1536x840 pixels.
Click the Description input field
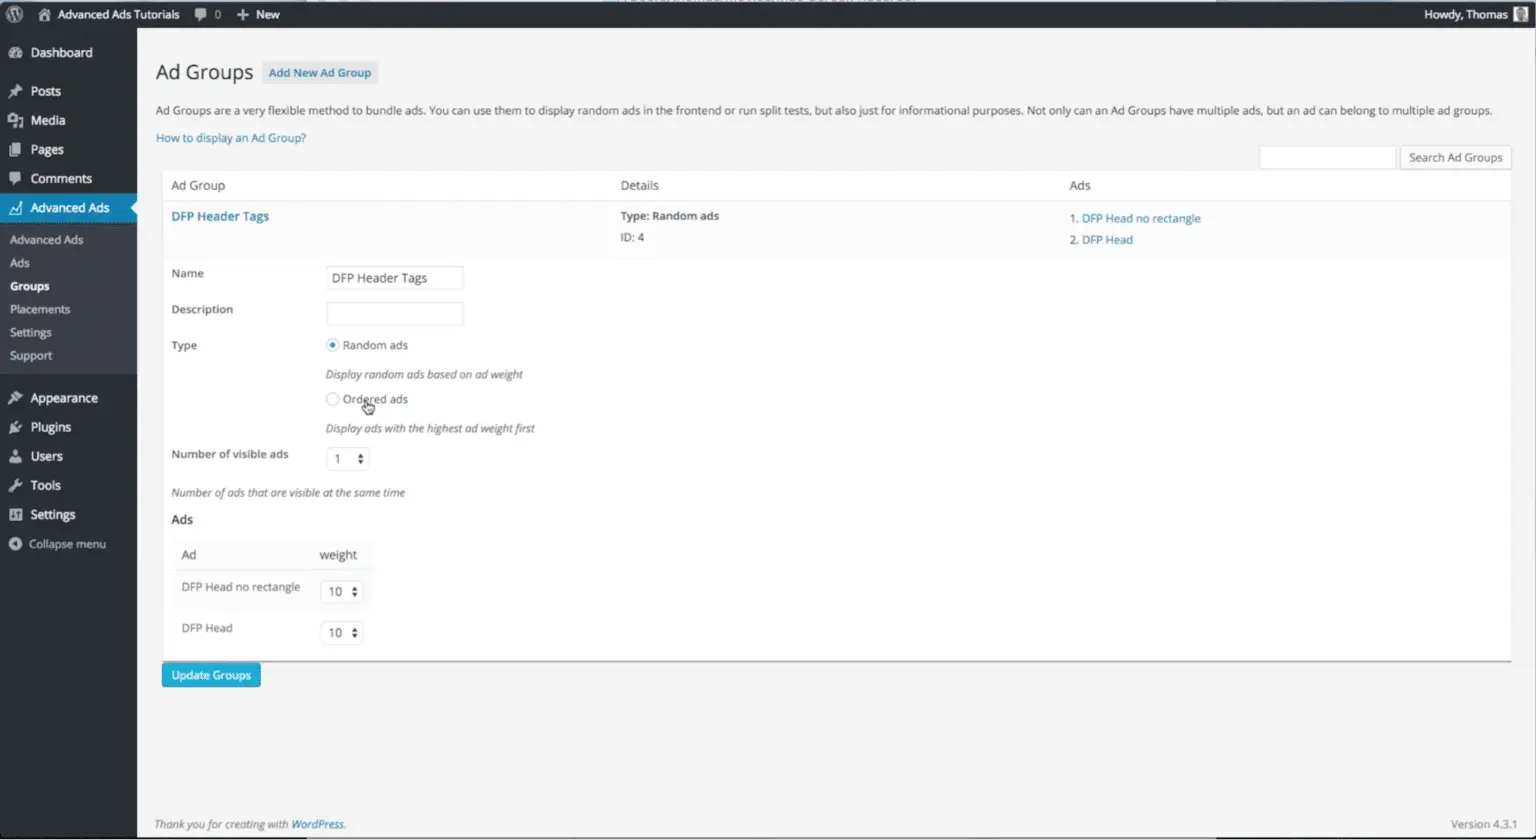(x=395, y=313)
